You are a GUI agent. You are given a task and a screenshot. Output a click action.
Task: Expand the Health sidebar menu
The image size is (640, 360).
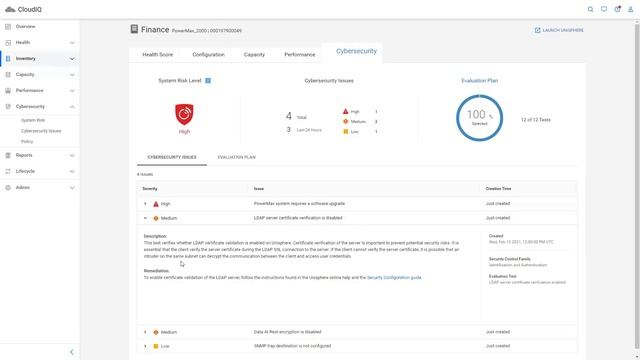click(x=72, y=42)
